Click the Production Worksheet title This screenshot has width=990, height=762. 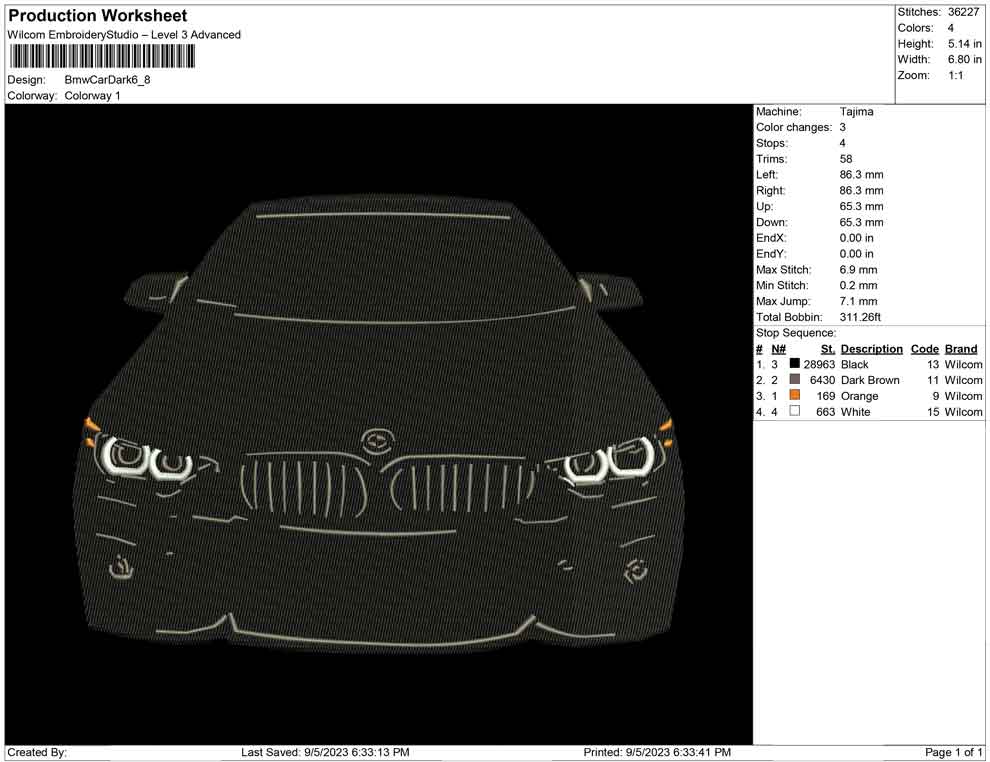(97, 16)
